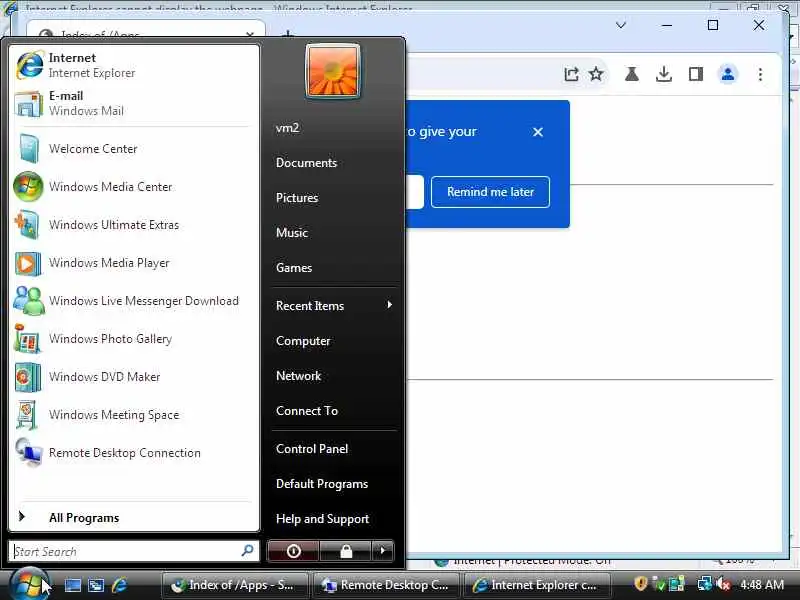Click the network tray icon
This screenshot has width=800, height=600.
pyautogui.click(x=705, y=584)
